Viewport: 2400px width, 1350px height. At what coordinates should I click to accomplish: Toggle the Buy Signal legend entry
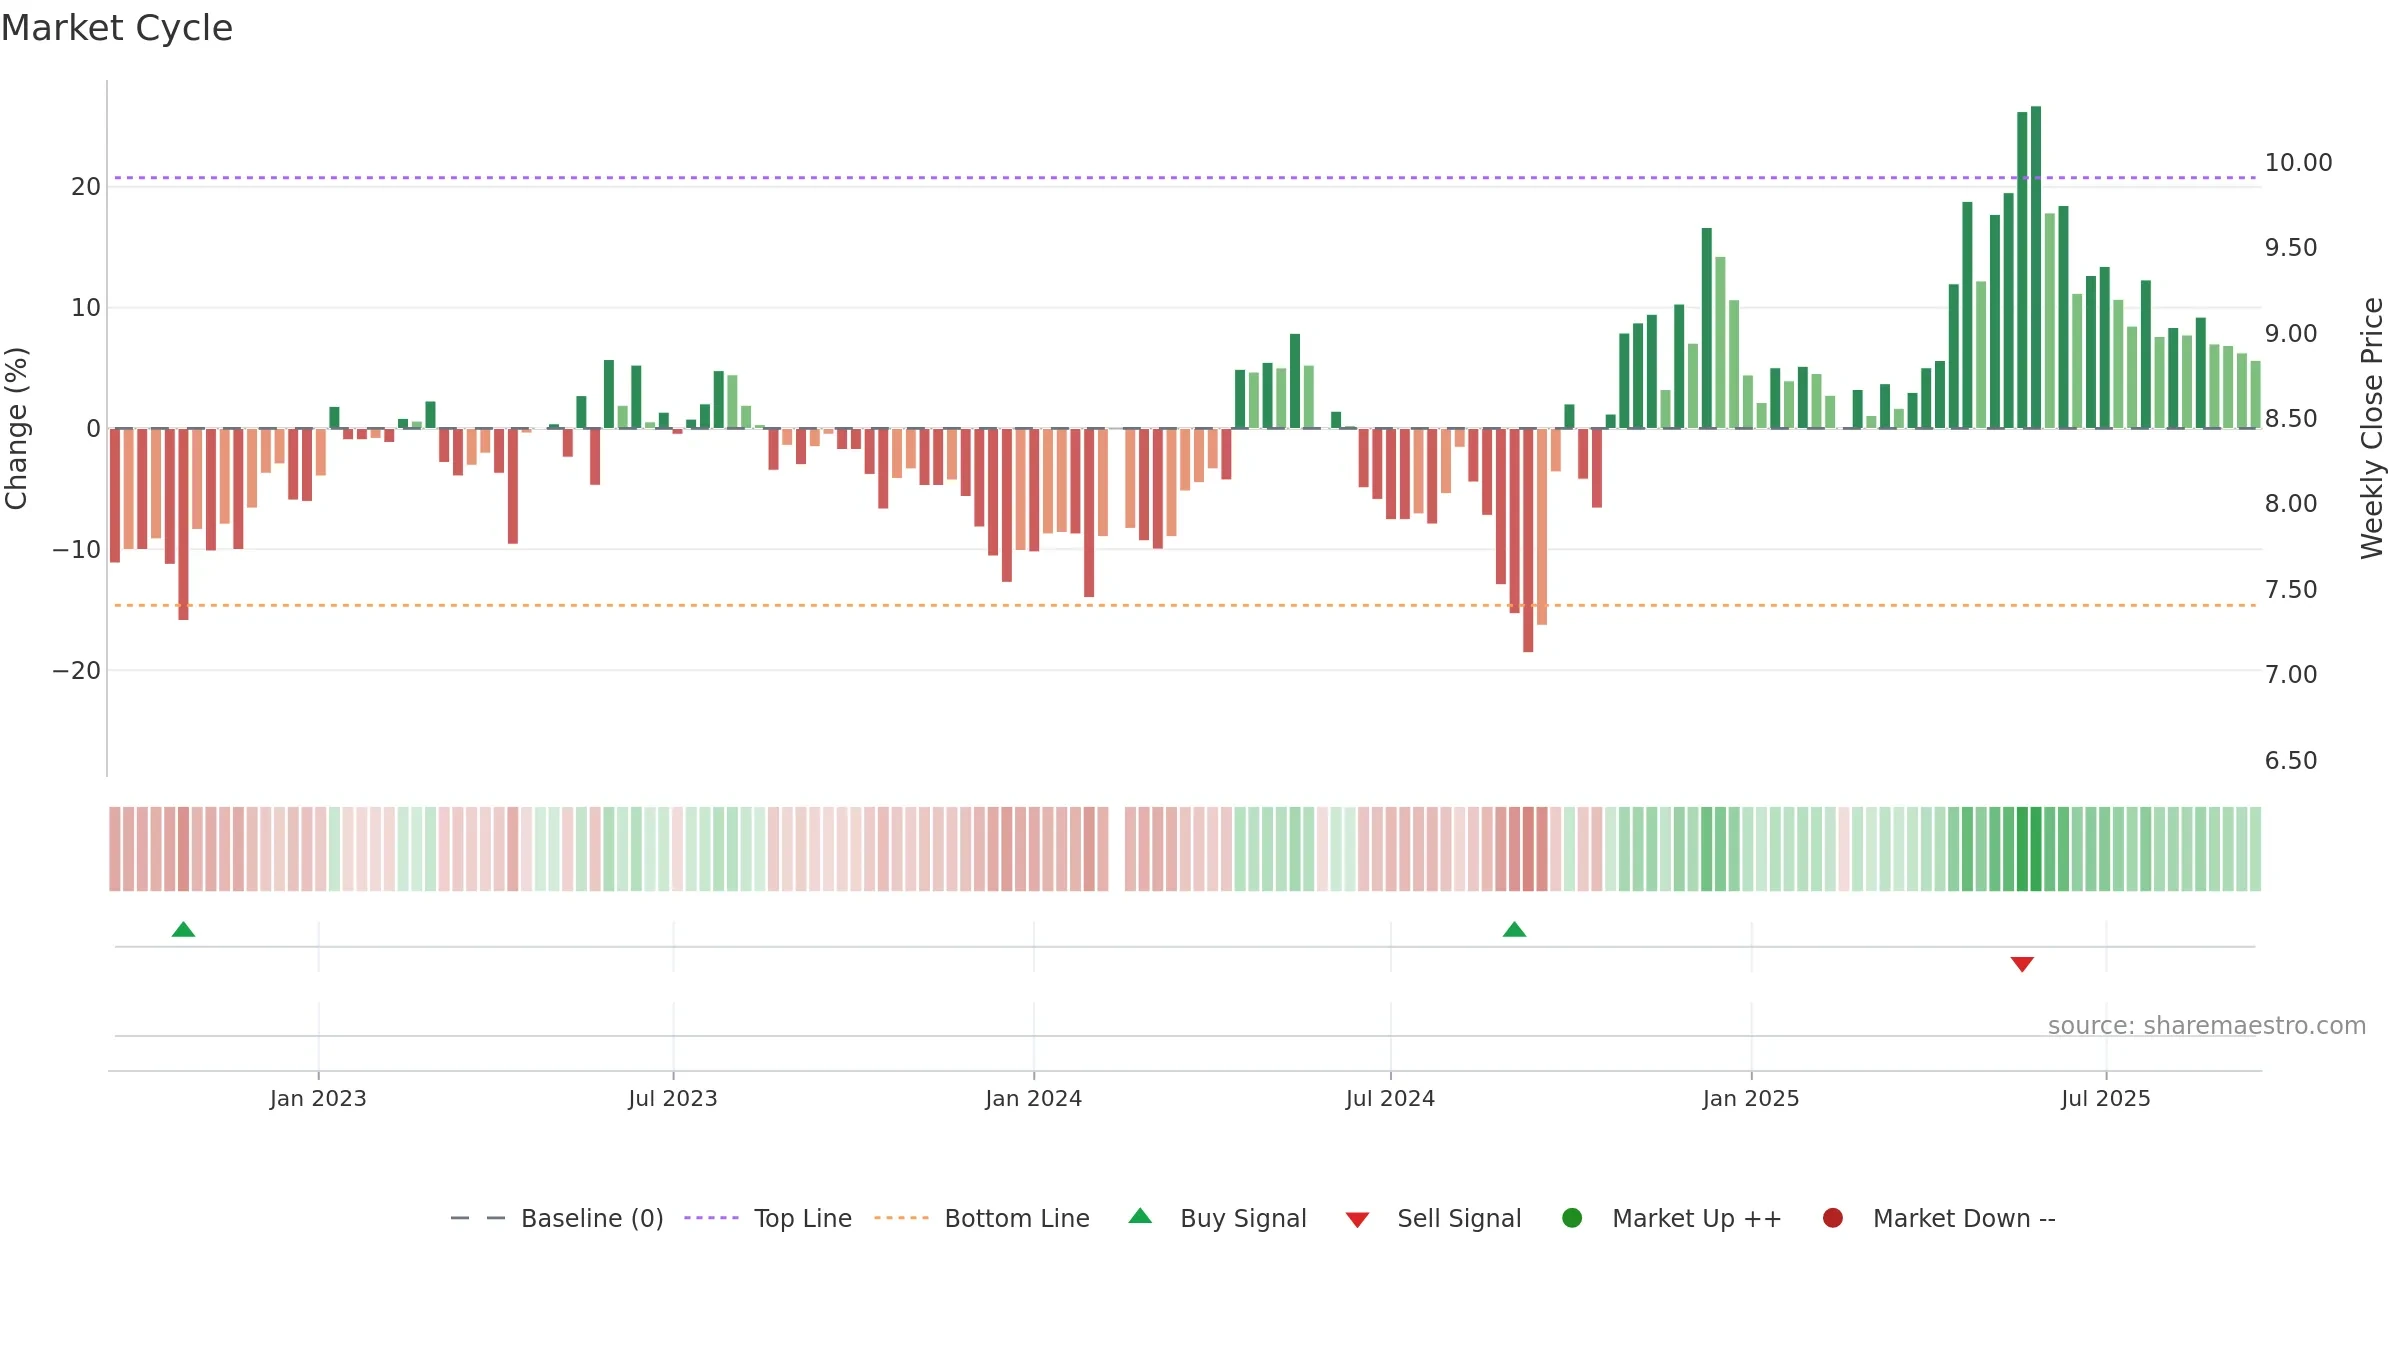1217,1218
